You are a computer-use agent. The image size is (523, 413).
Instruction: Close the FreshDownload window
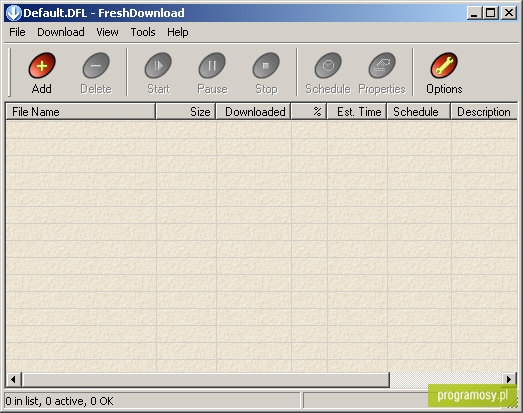509,13
